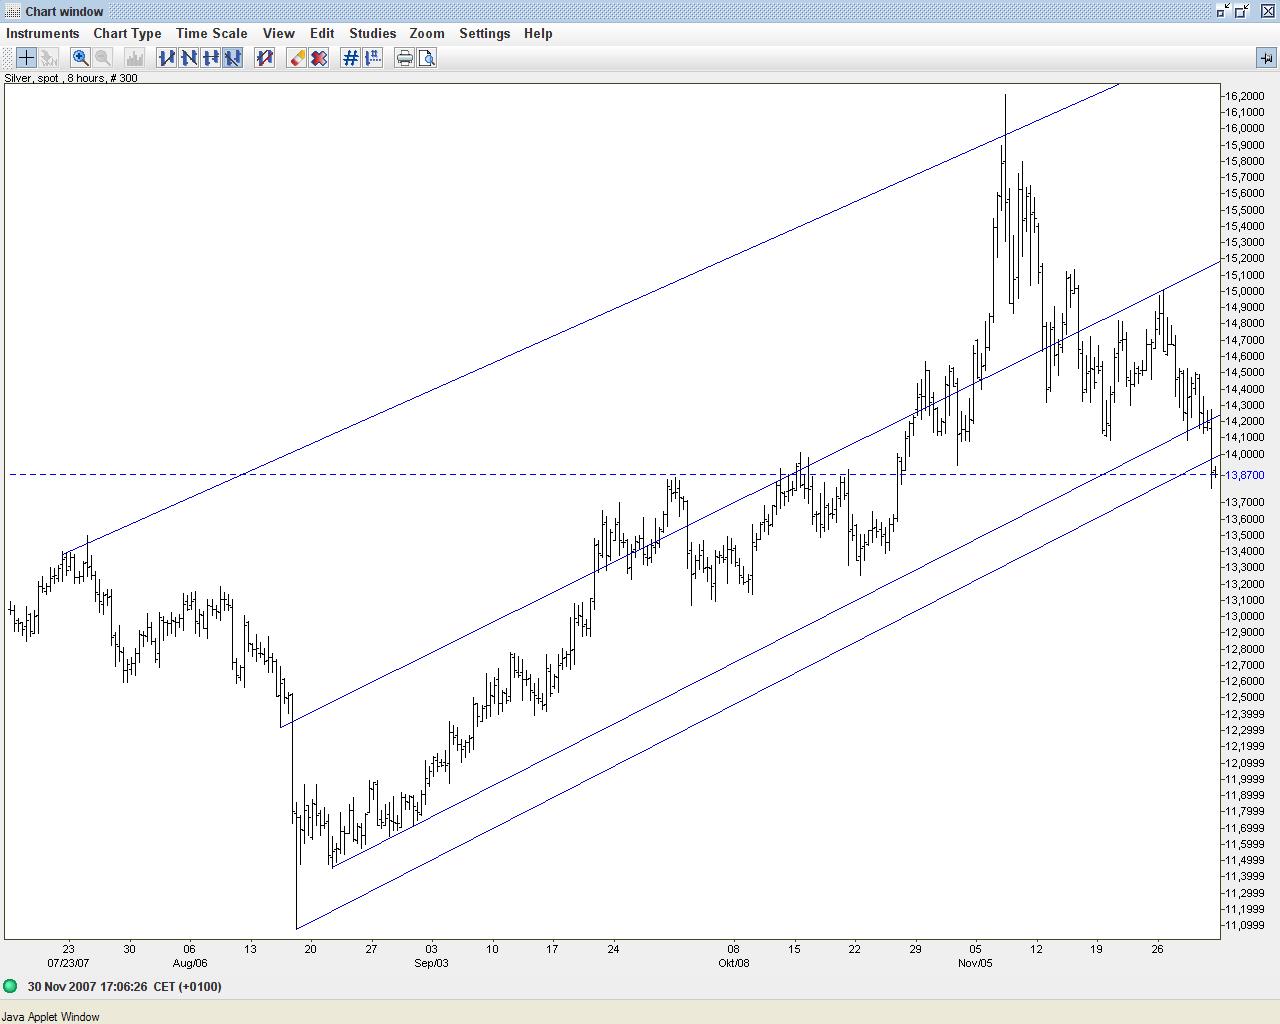Toggle the pin icon at toolbar right
The image size is (1280, 1024).
[x=1266, y=58]
